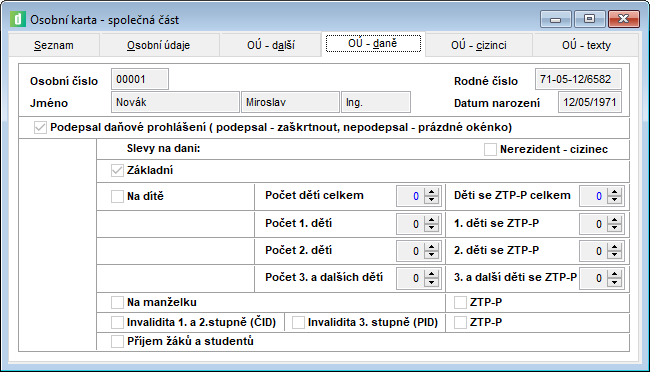
Task: Open the Osobní údaje tab
Action: pyautogui.click(x=159, y=45)
